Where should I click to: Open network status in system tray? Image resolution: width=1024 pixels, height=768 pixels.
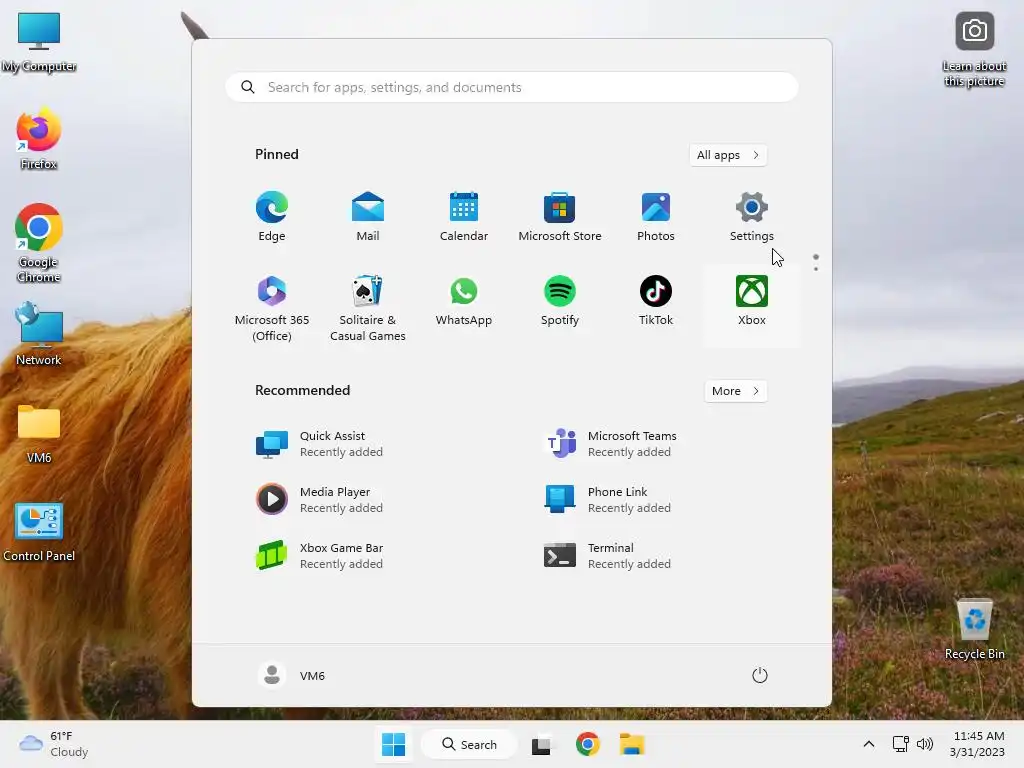901,744
